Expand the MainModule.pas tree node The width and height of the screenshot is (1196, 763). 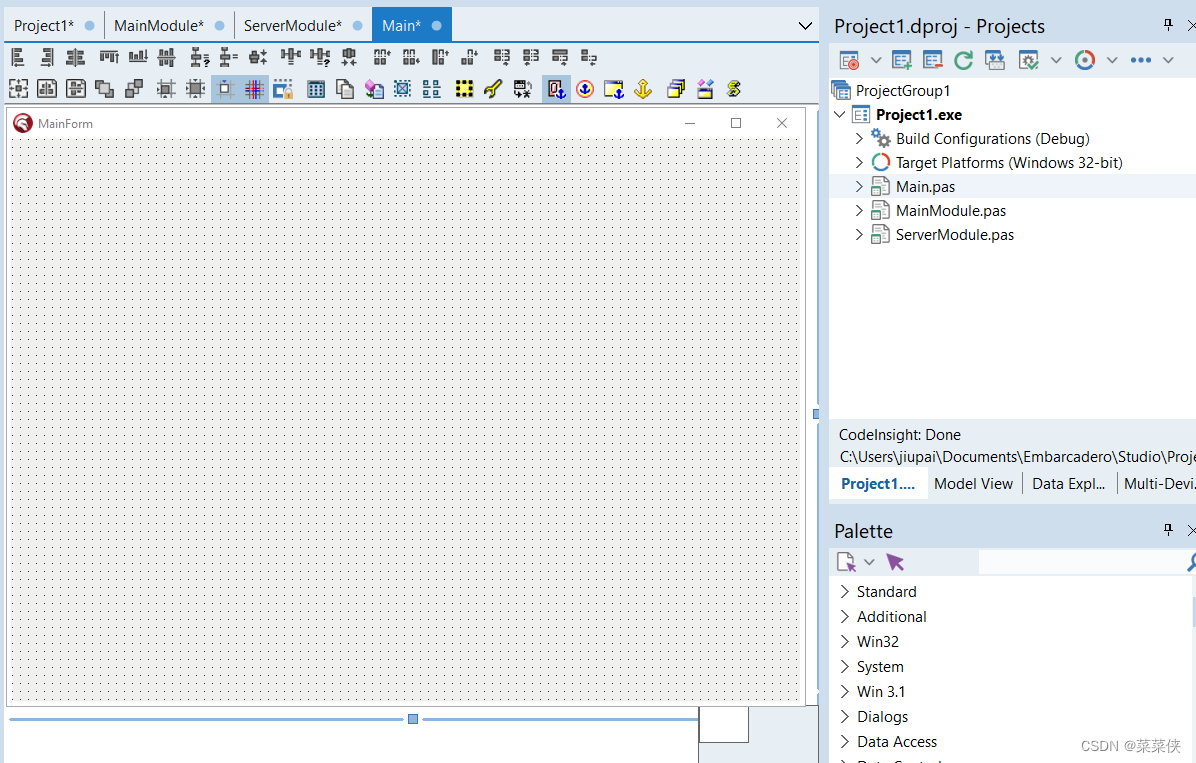[859, 211]
